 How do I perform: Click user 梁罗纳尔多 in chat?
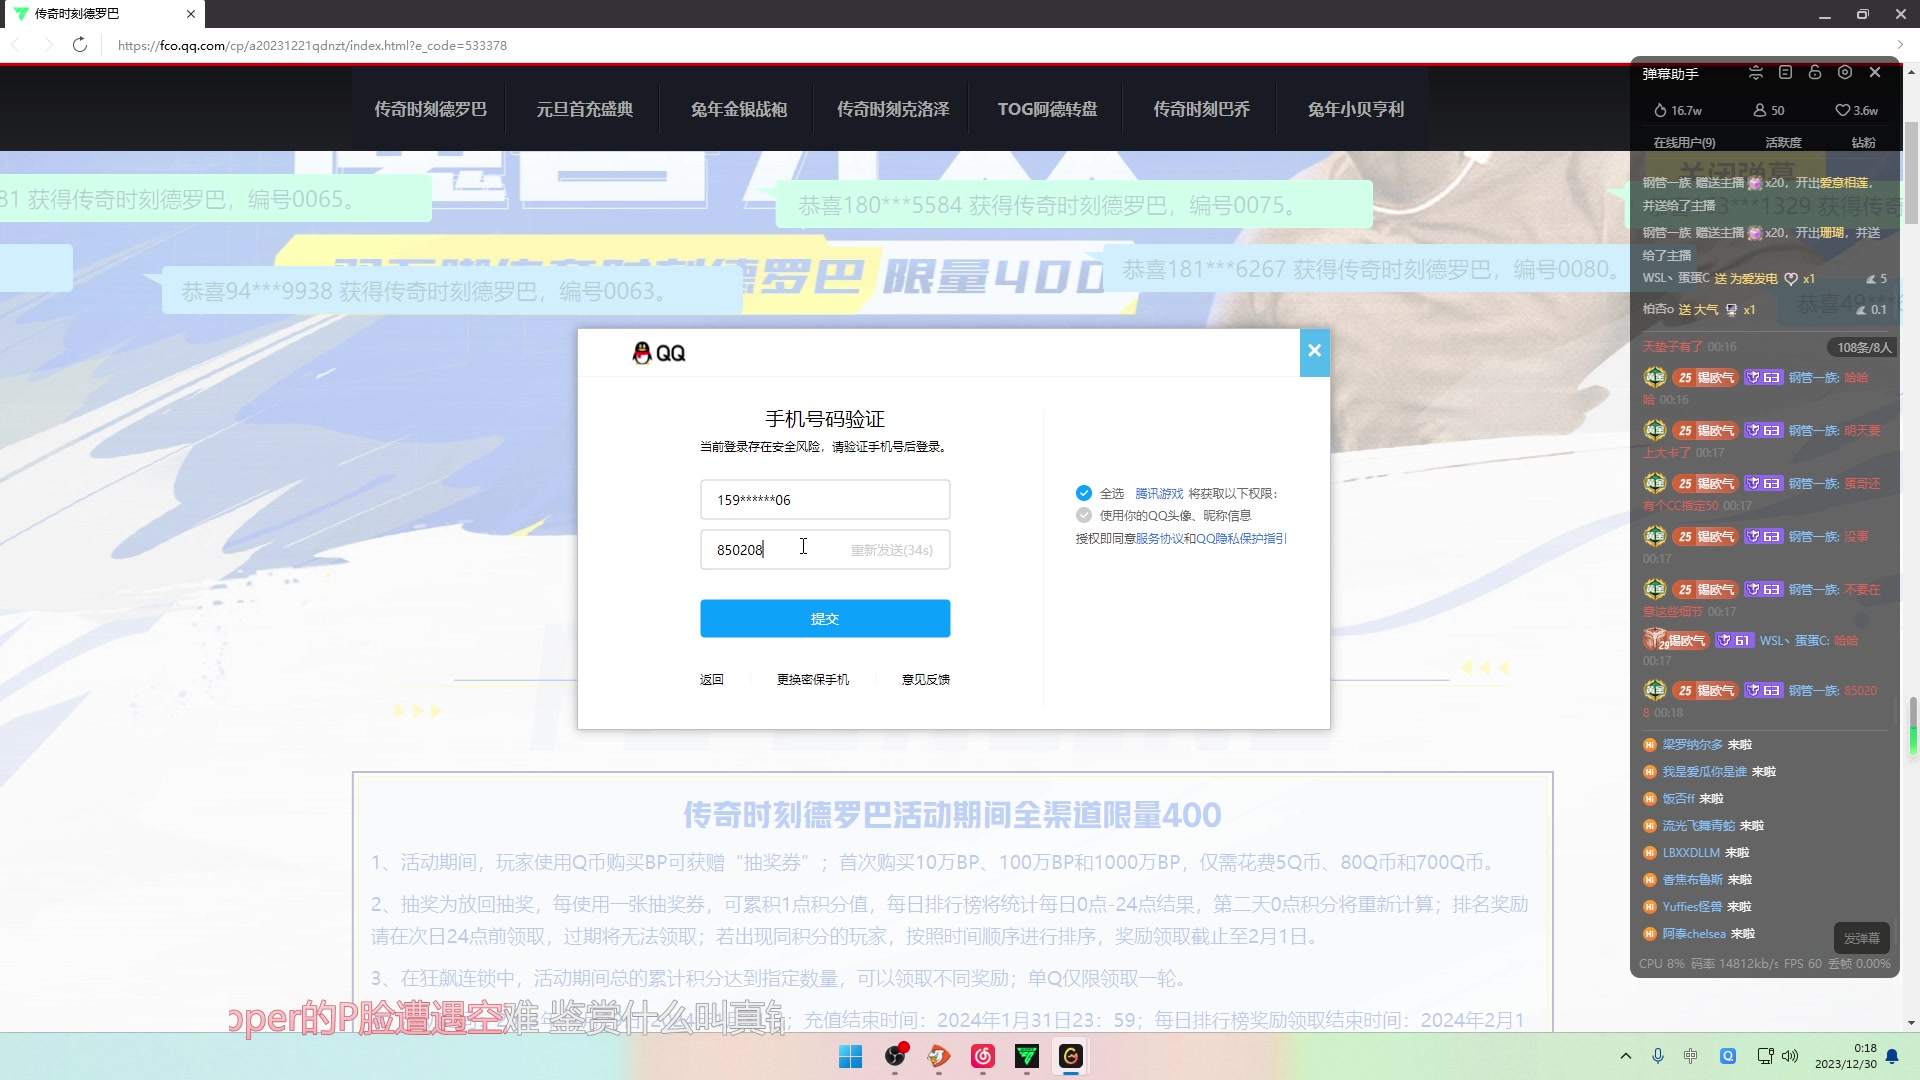pyautogui.click(x=1692, y=744)
